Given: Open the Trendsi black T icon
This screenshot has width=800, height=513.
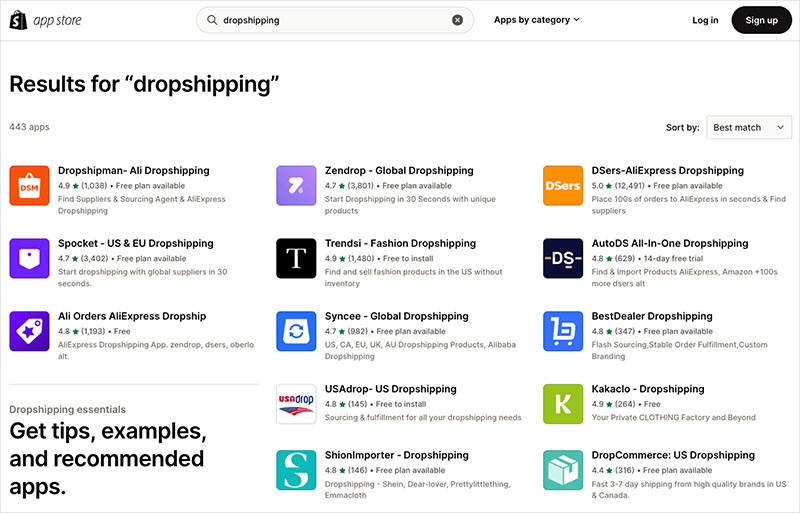Looking at the screenshot, I should 296,258.
